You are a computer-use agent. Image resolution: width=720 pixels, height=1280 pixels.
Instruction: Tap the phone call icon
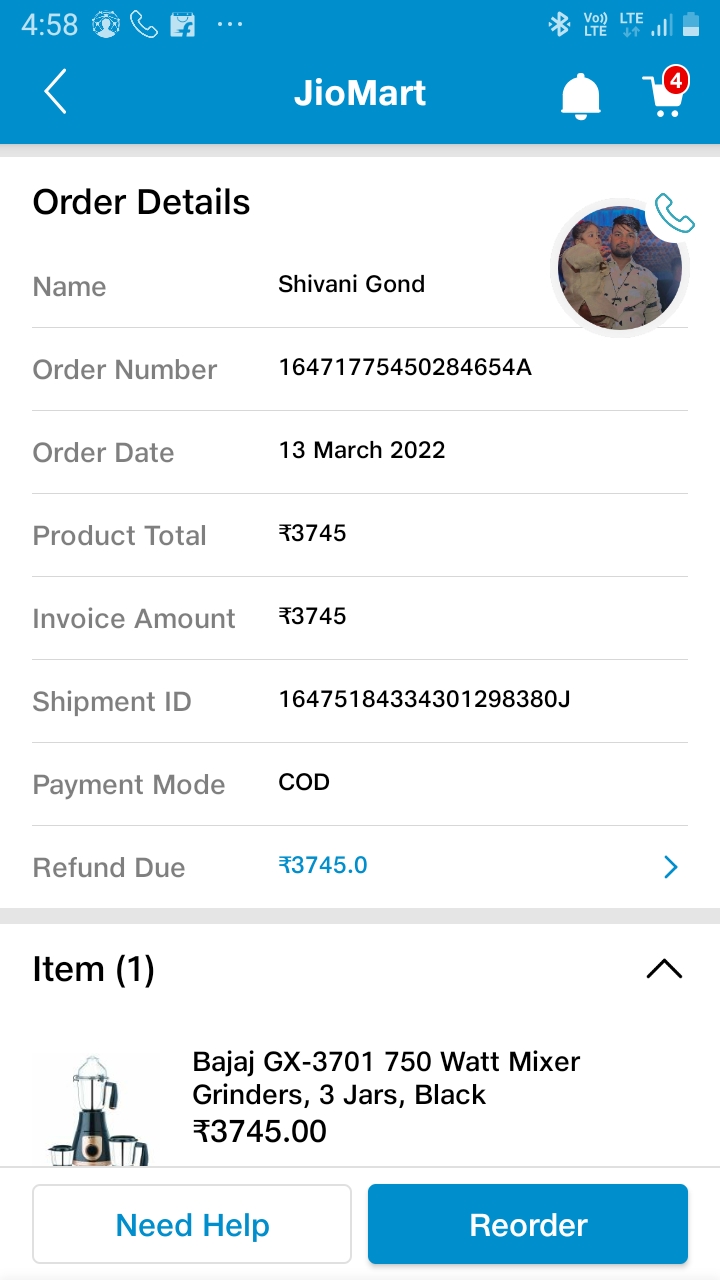pos(674,213)
